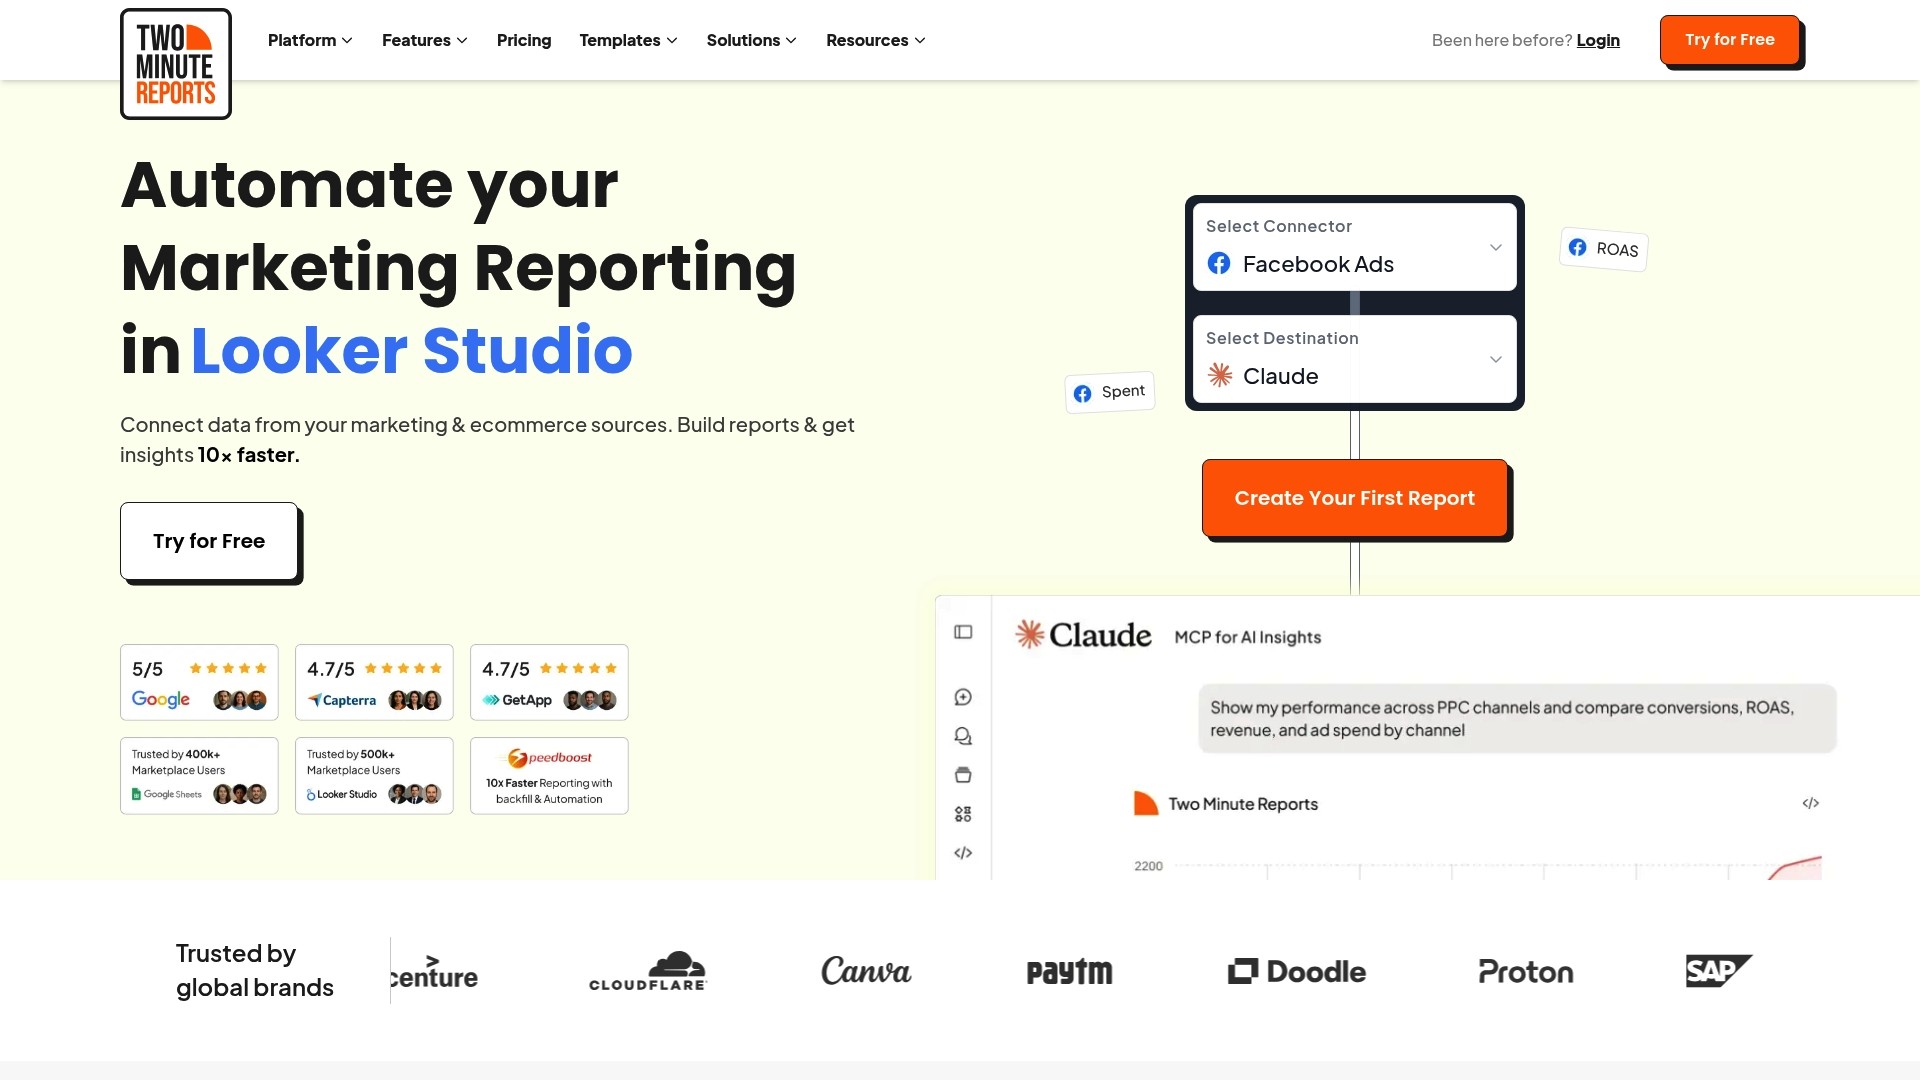
Task: Open the Trusted by 400k+ Google Sheets card
Action: click(x=199, y=776)
